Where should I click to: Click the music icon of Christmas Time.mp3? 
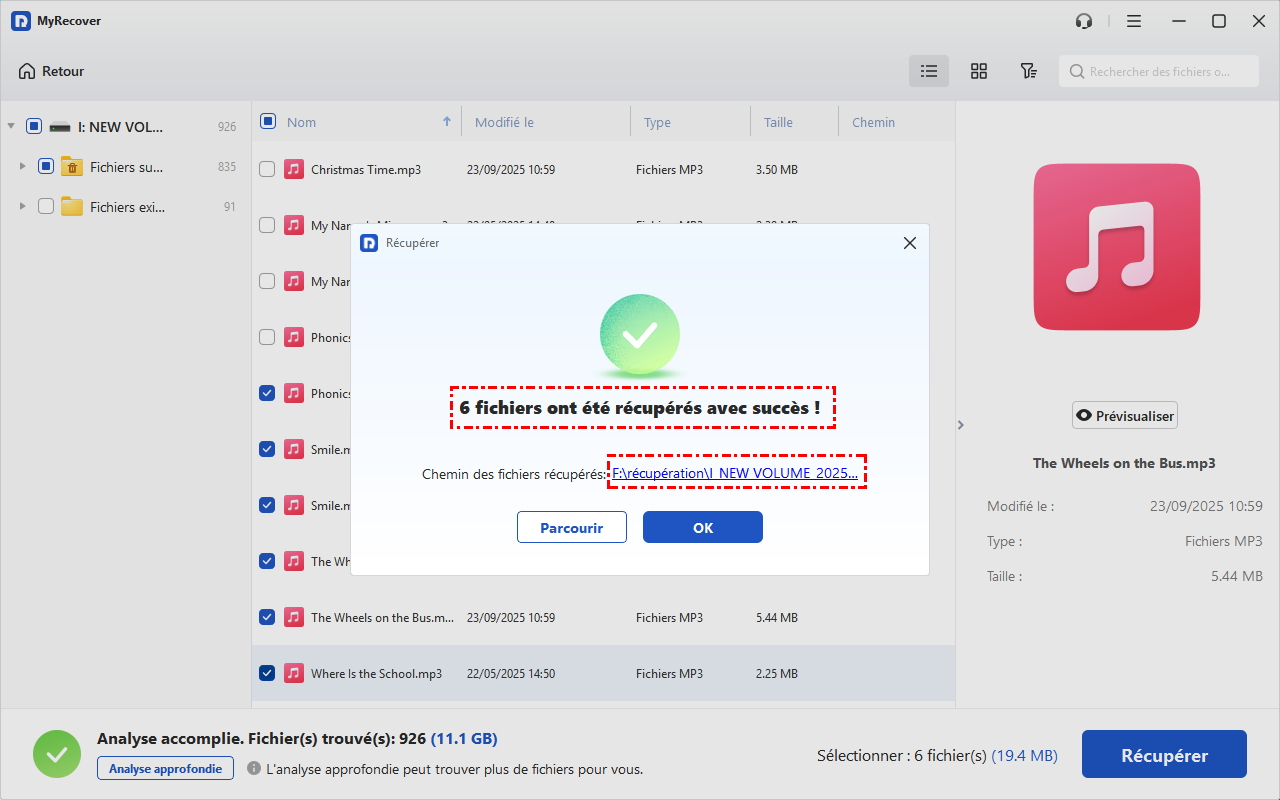pyautogui.click(x=293, y=170)
